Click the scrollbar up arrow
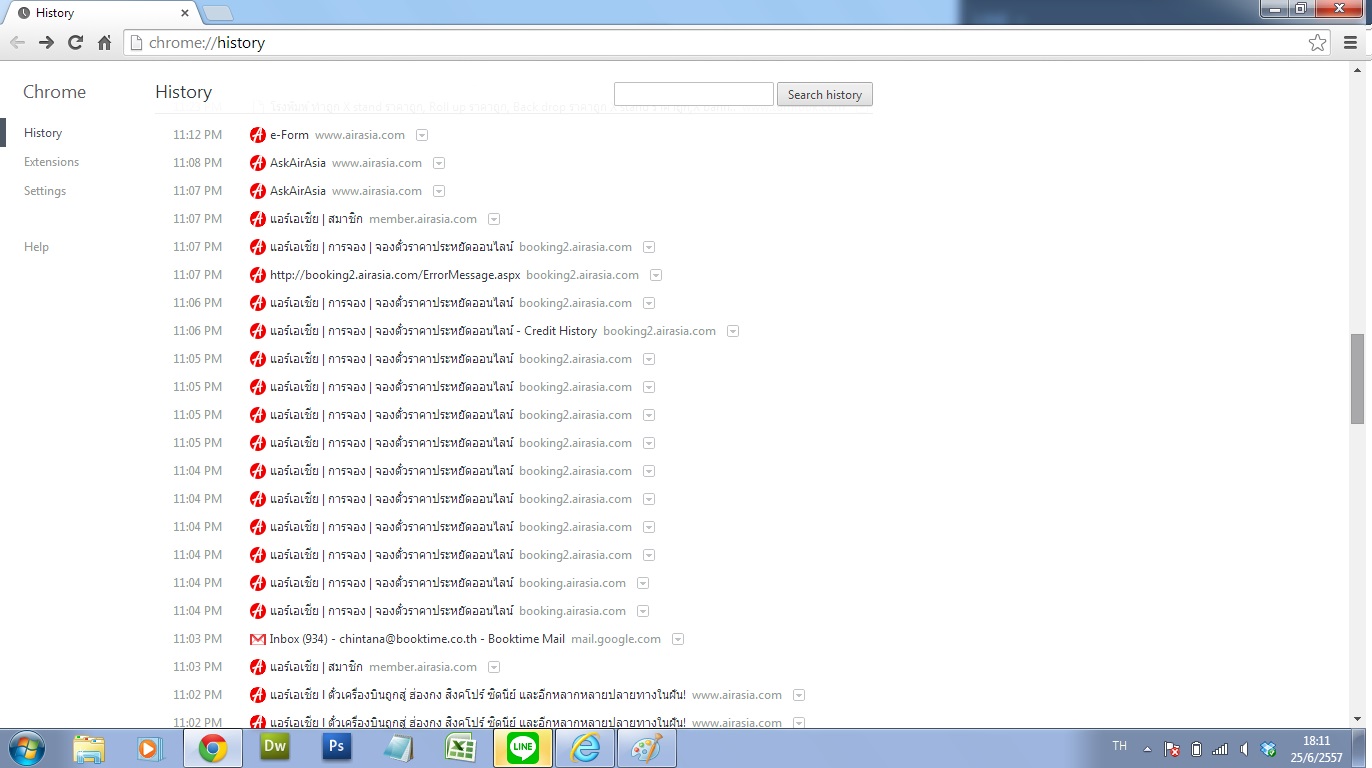The width and height of the screenshot is (1372, 768). (x=1357, y=68)
